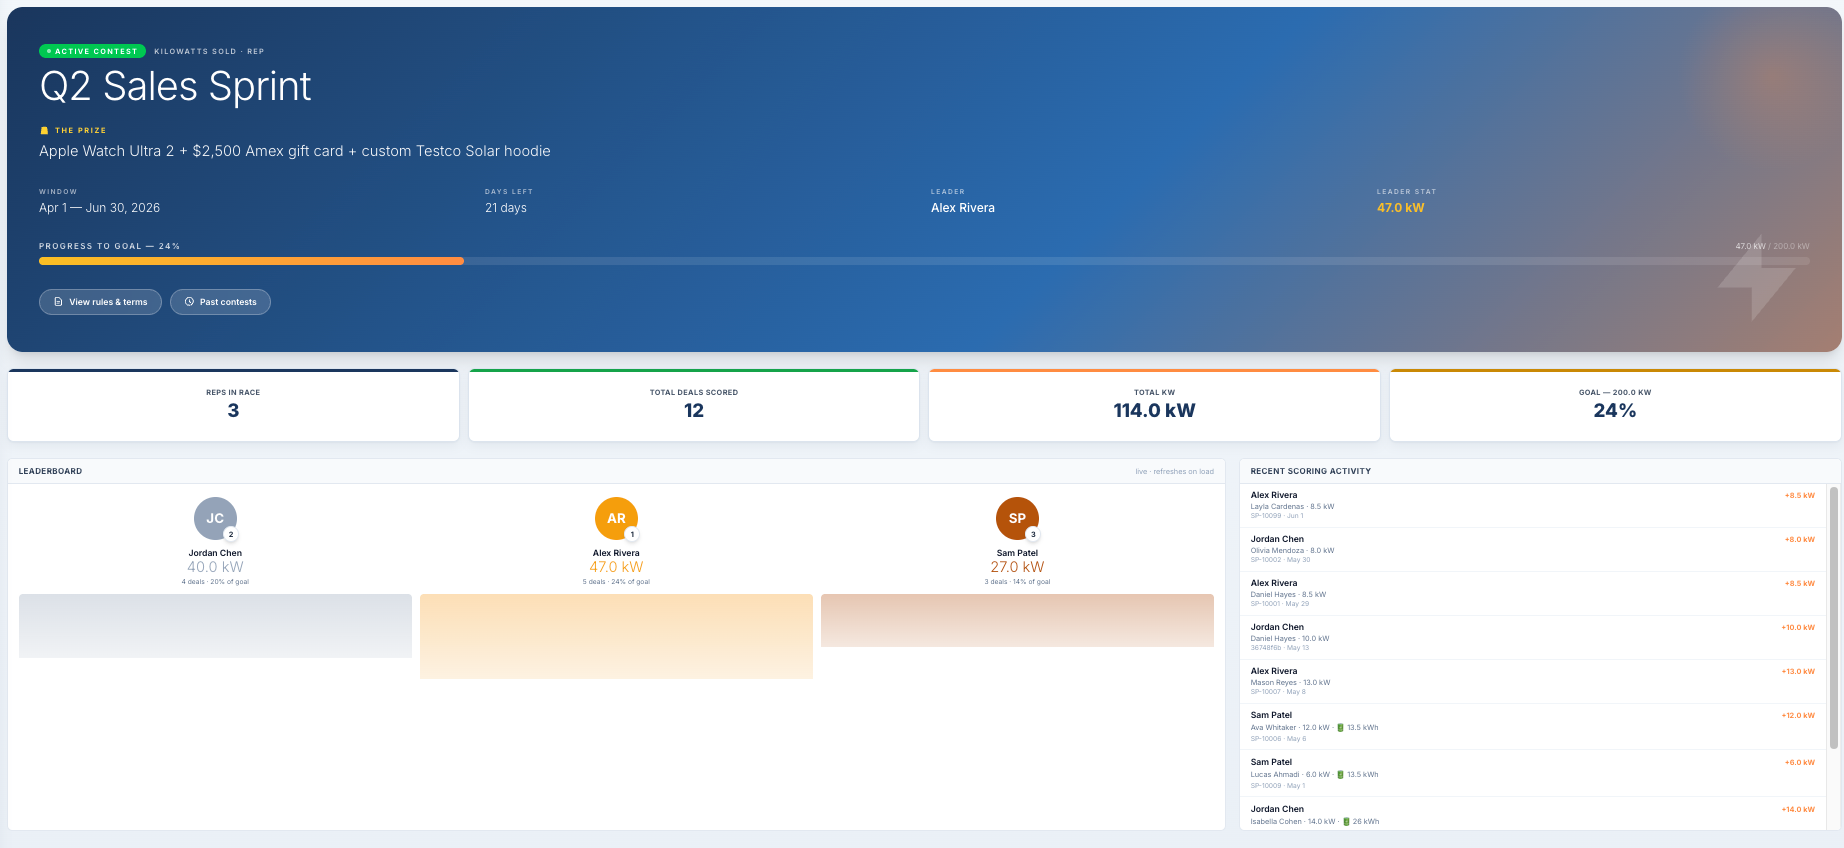Viewport: 1844px width, 848px height.
Task: Click the Daniel Hayes 10.0 kW activity entry
Action: click(1533, 638)
